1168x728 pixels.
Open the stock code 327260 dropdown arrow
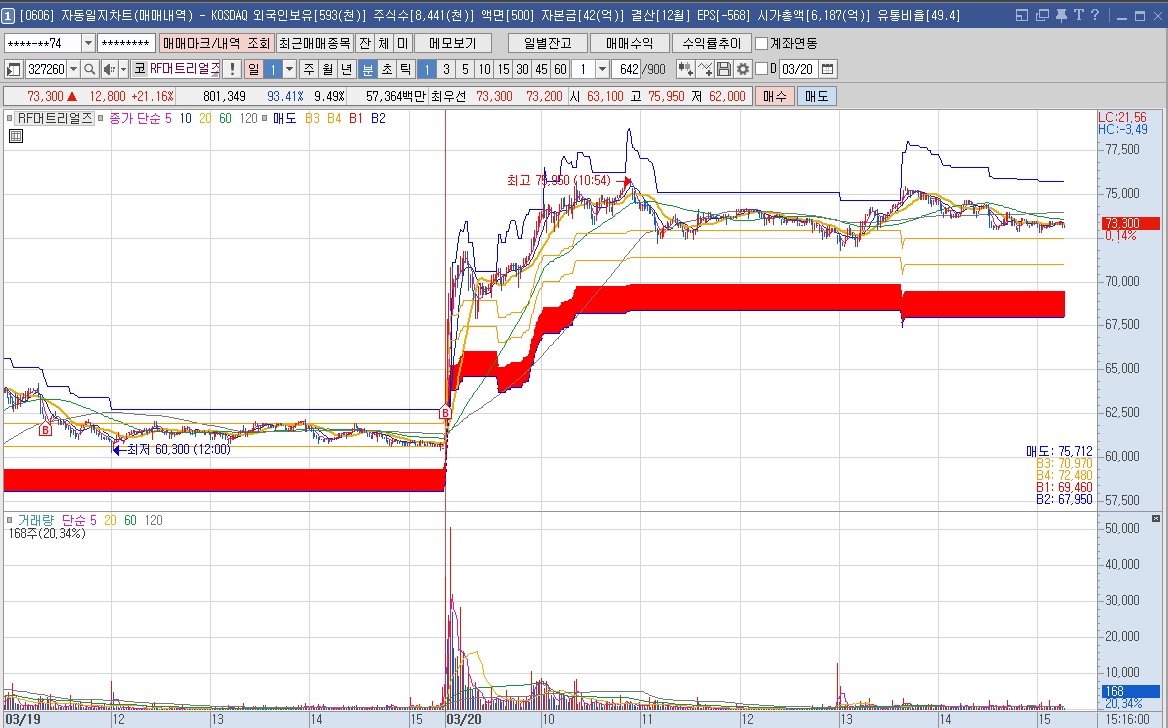73,69
